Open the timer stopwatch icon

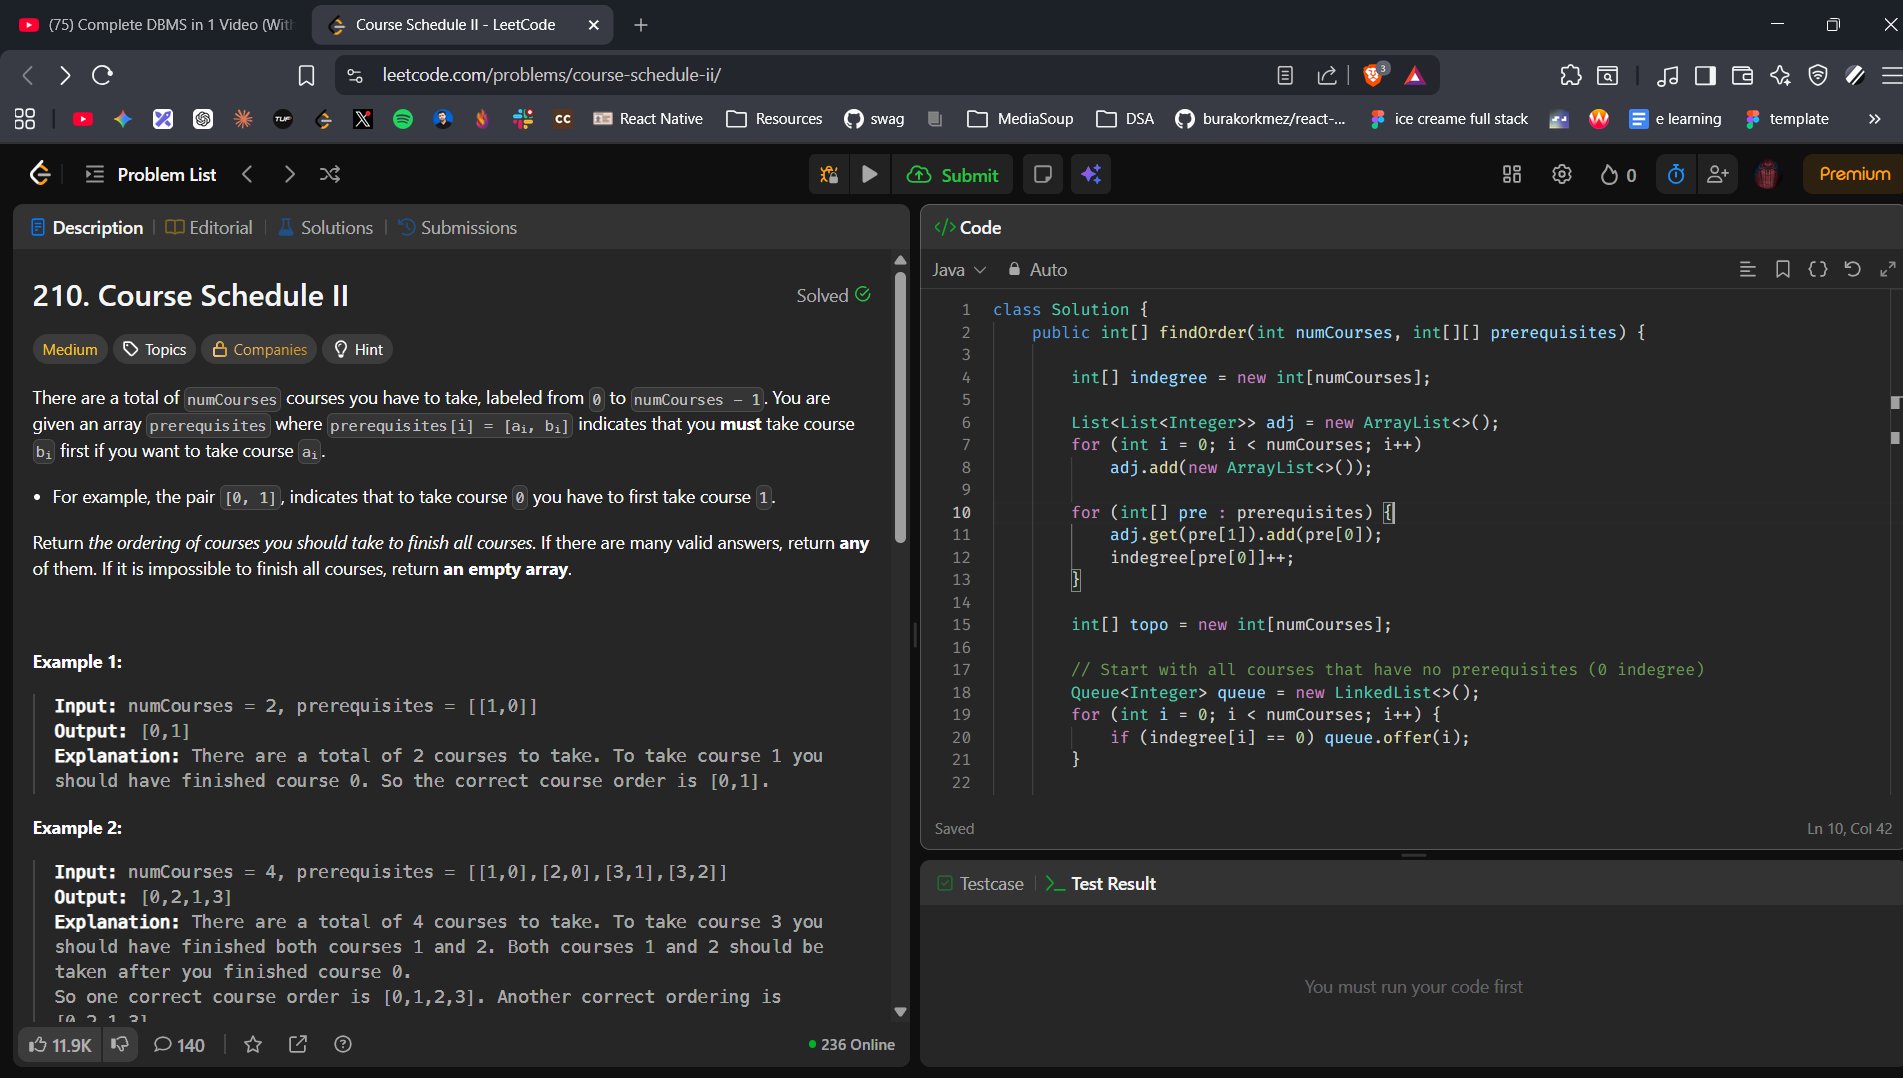pos(1676,174)
